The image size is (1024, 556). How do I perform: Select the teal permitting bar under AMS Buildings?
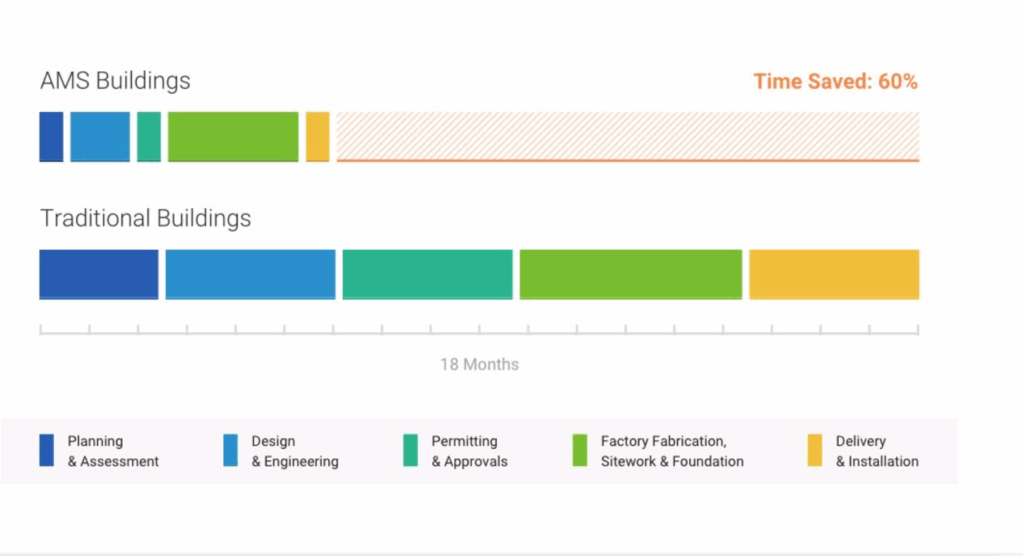[x=149, y=137]
